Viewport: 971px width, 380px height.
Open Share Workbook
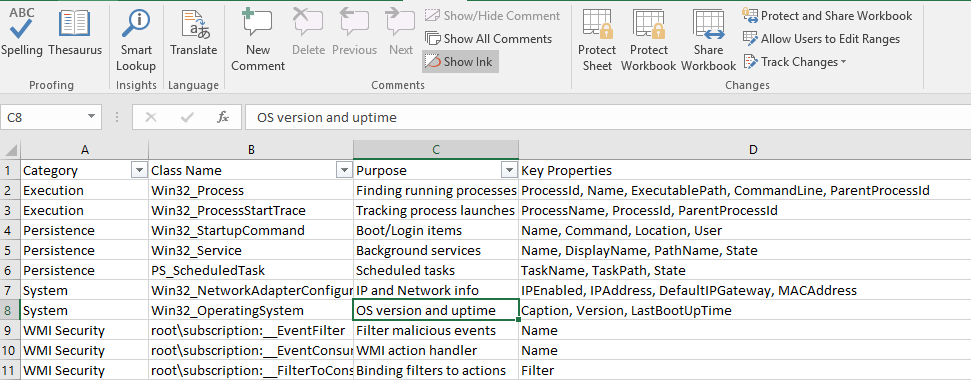click(708, 41)
